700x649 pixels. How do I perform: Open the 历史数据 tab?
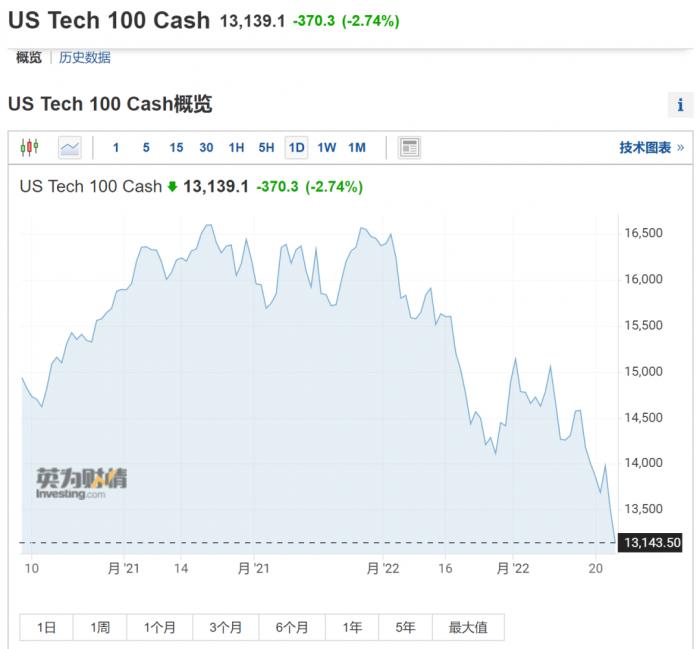click(85, 58)
